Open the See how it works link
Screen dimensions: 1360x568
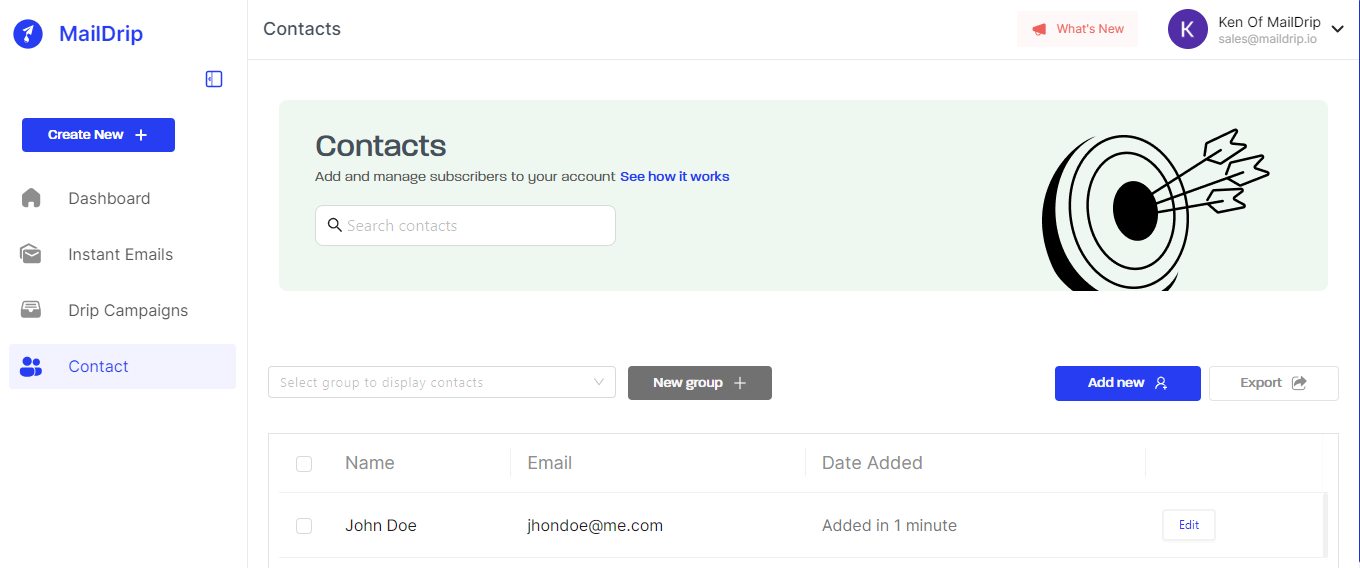coord(675,177)
